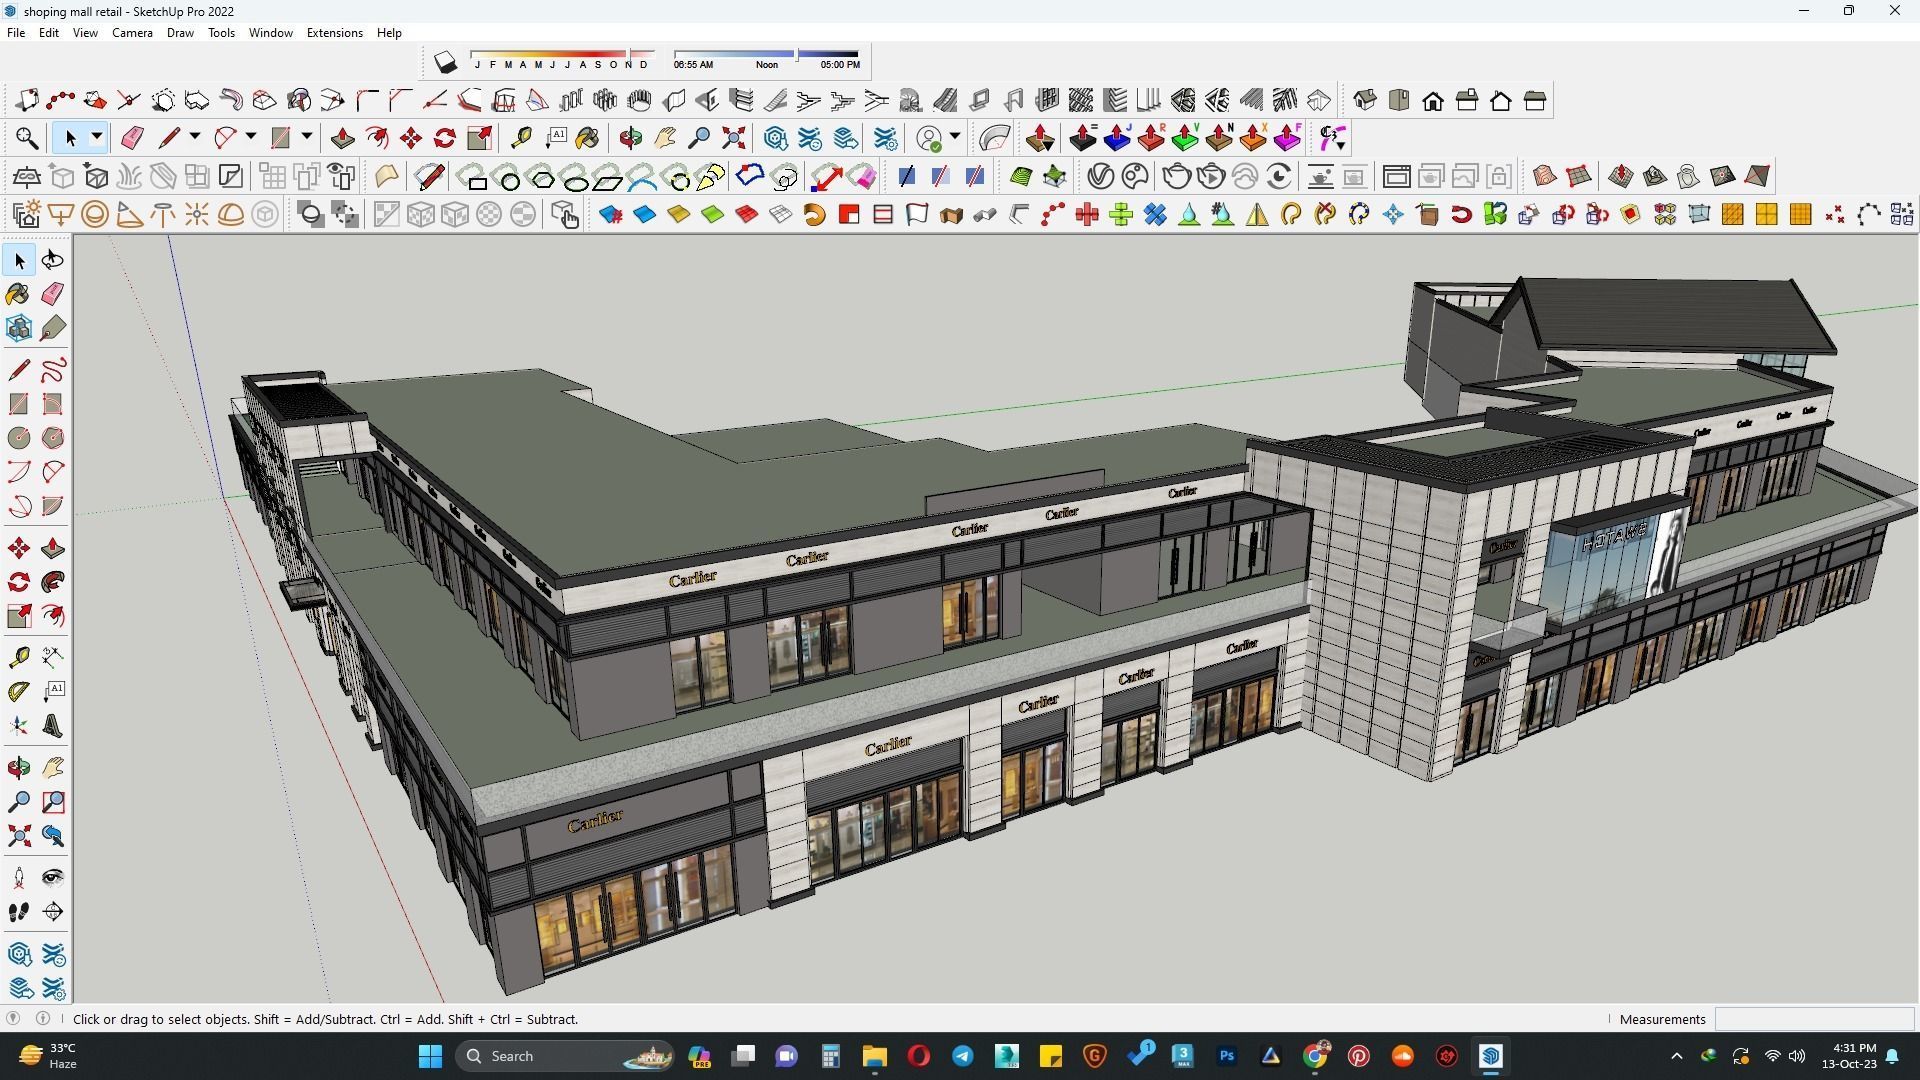Select the Sandbox Drape tool

1689,177
